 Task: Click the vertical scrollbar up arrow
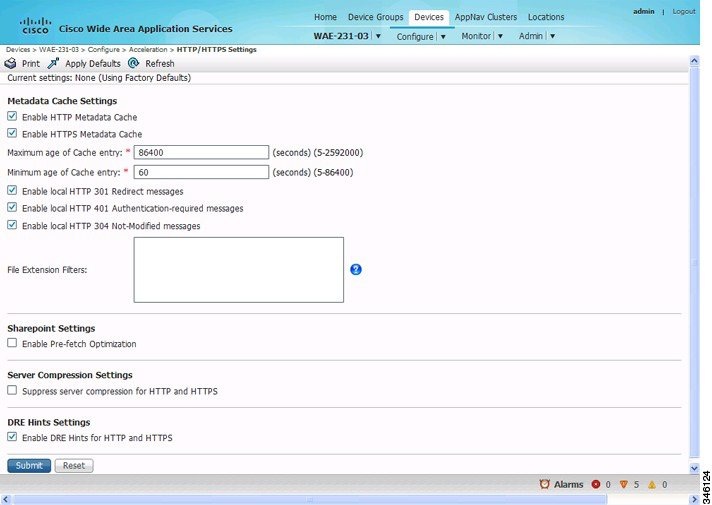click(x=694, y=61)
